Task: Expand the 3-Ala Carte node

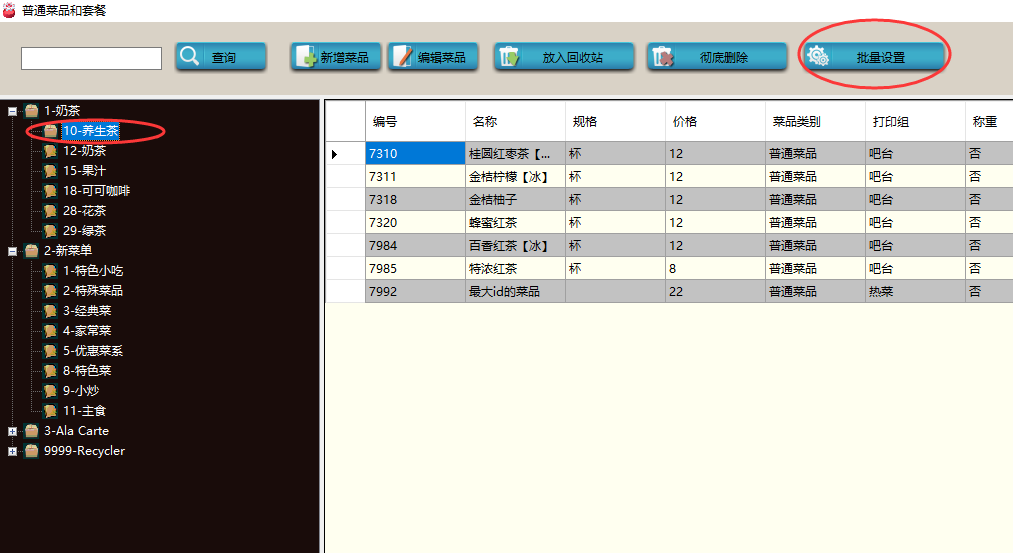Action: pyautogui.click(x=12, y=431)
